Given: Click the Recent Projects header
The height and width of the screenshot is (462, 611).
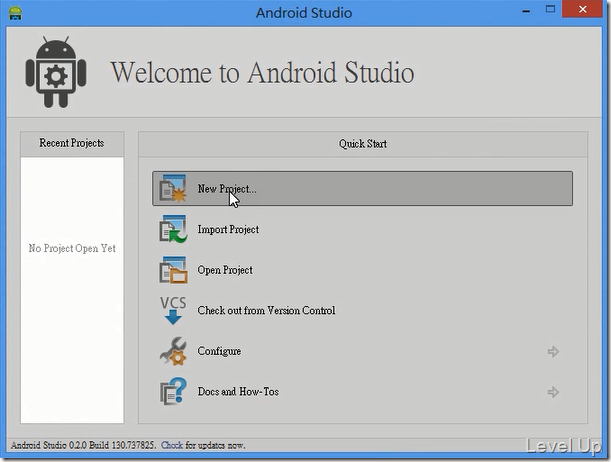Looking at the screenshot, I should [x=72, y=143].
